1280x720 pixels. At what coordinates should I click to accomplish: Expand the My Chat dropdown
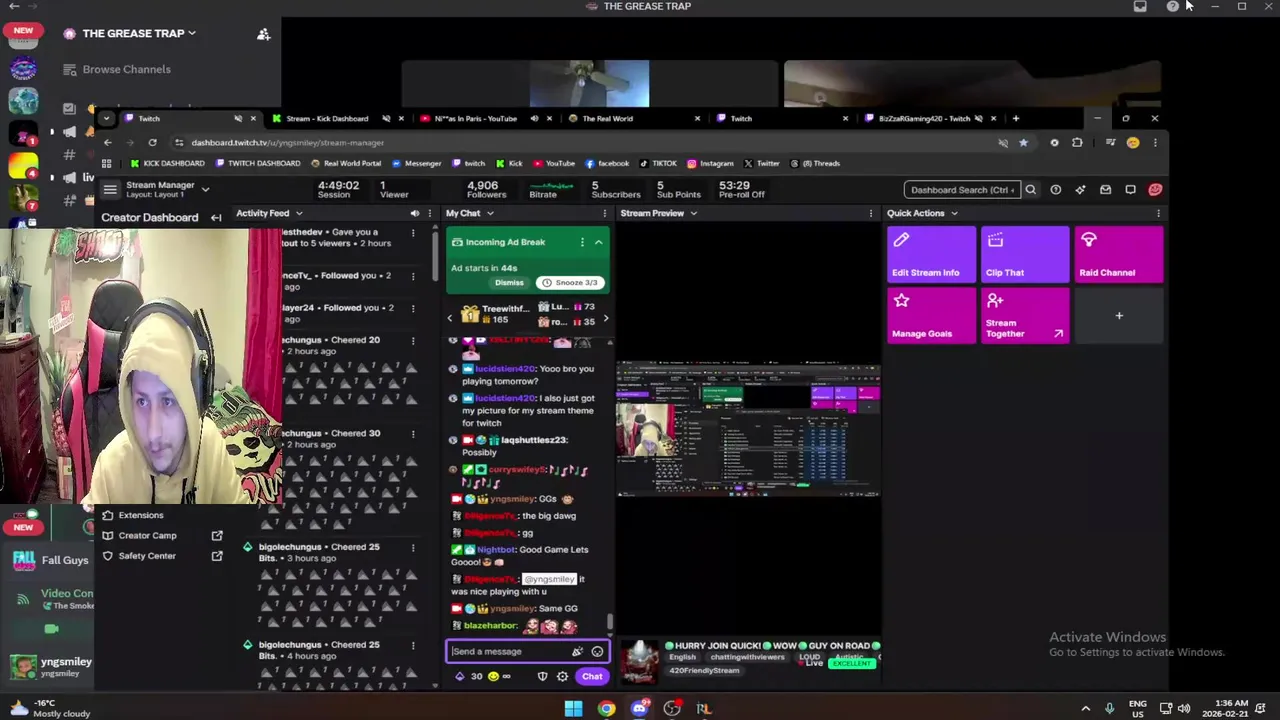click(x=490, y=213)
